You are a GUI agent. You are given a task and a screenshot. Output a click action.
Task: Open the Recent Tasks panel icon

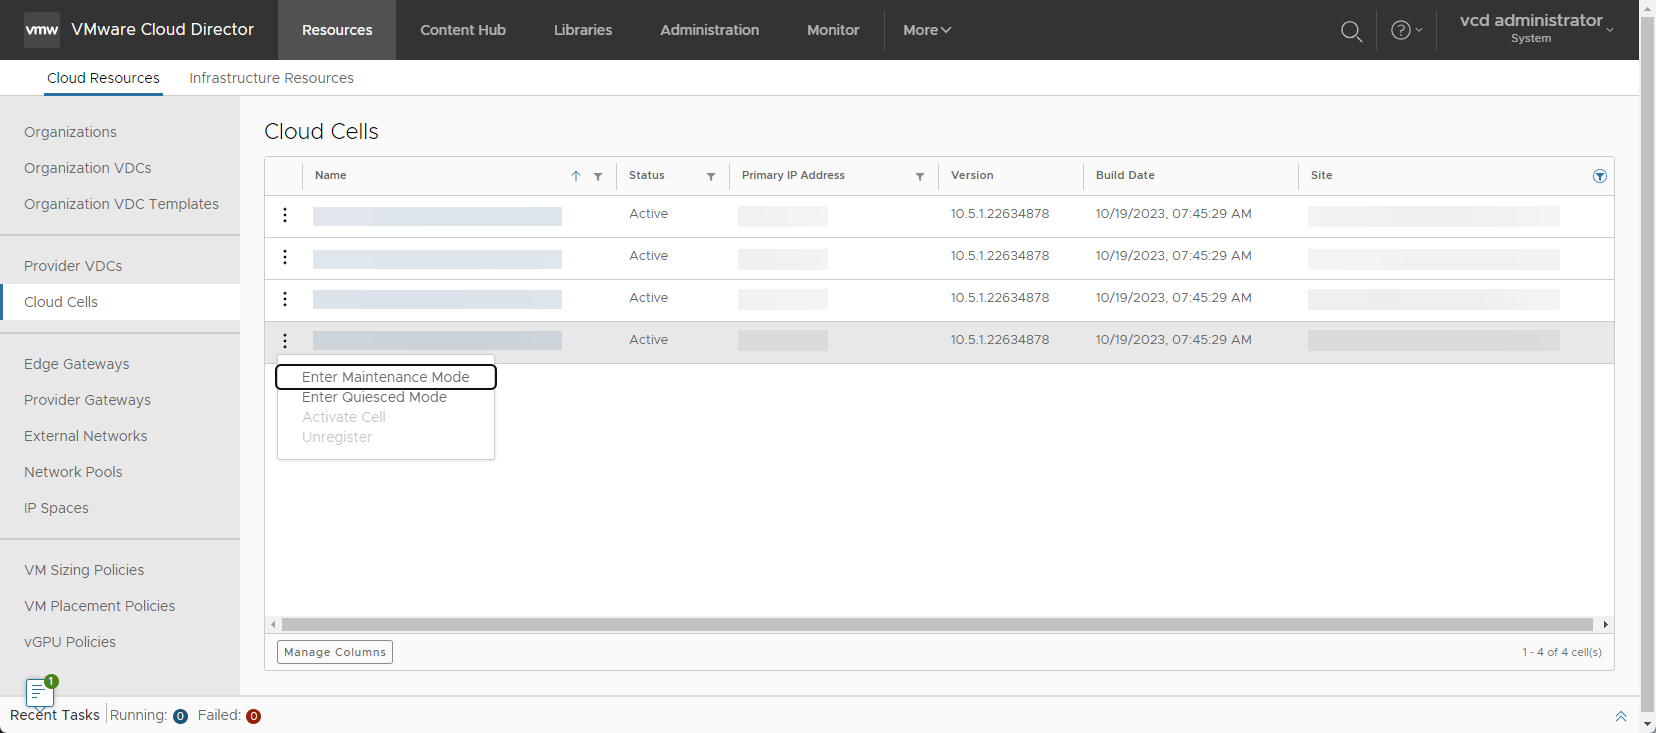(40, 691)
